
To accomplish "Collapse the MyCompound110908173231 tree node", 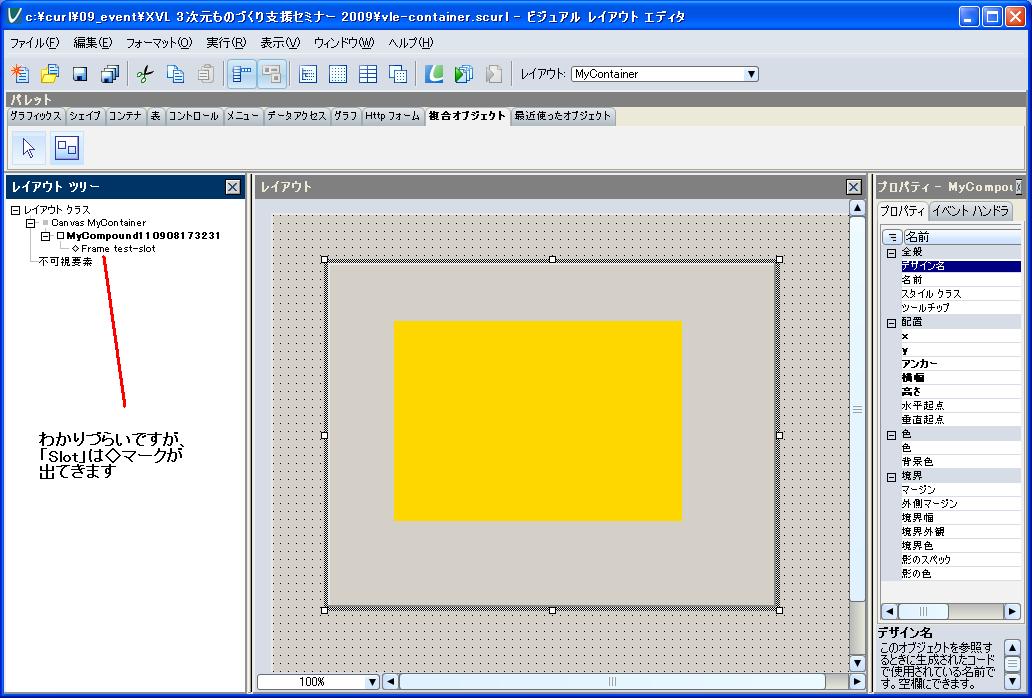I will 45,236.
